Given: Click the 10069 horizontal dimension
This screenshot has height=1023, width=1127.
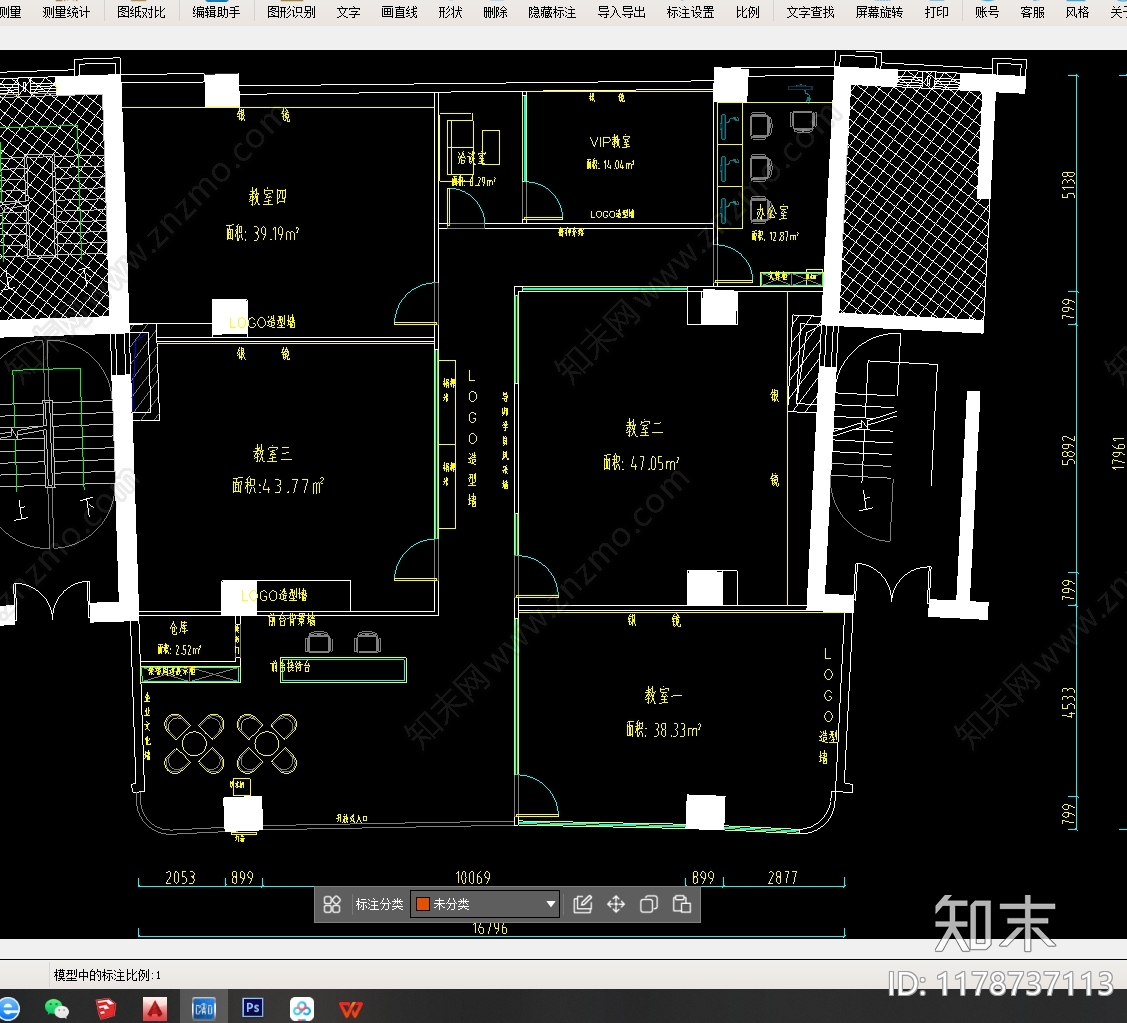Looking at the screenshot, I should point(473,878).
